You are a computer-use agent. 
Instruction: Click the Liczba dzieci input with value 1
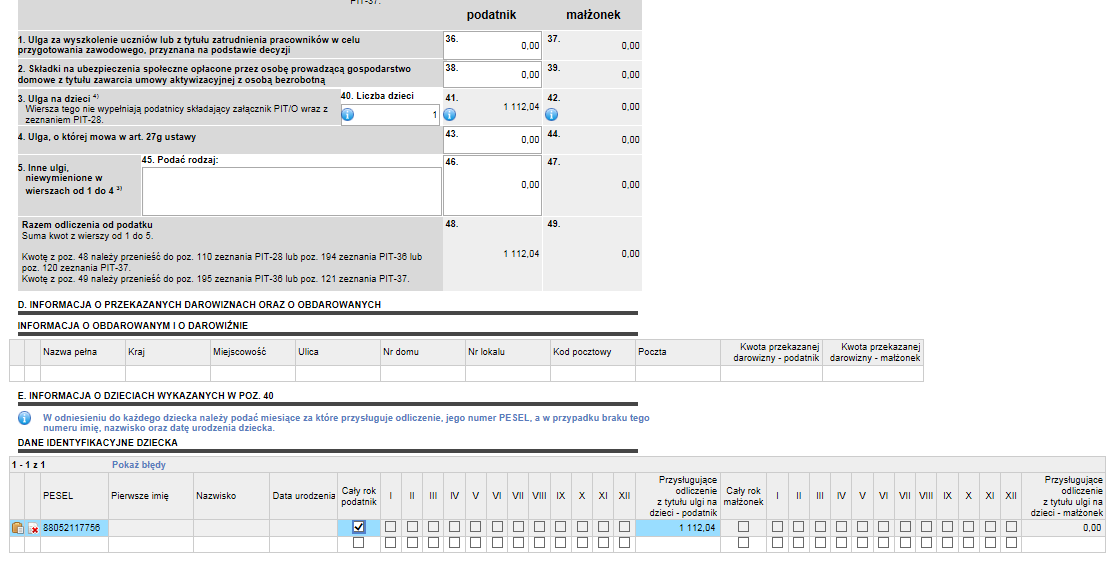(x=390, y=115)
